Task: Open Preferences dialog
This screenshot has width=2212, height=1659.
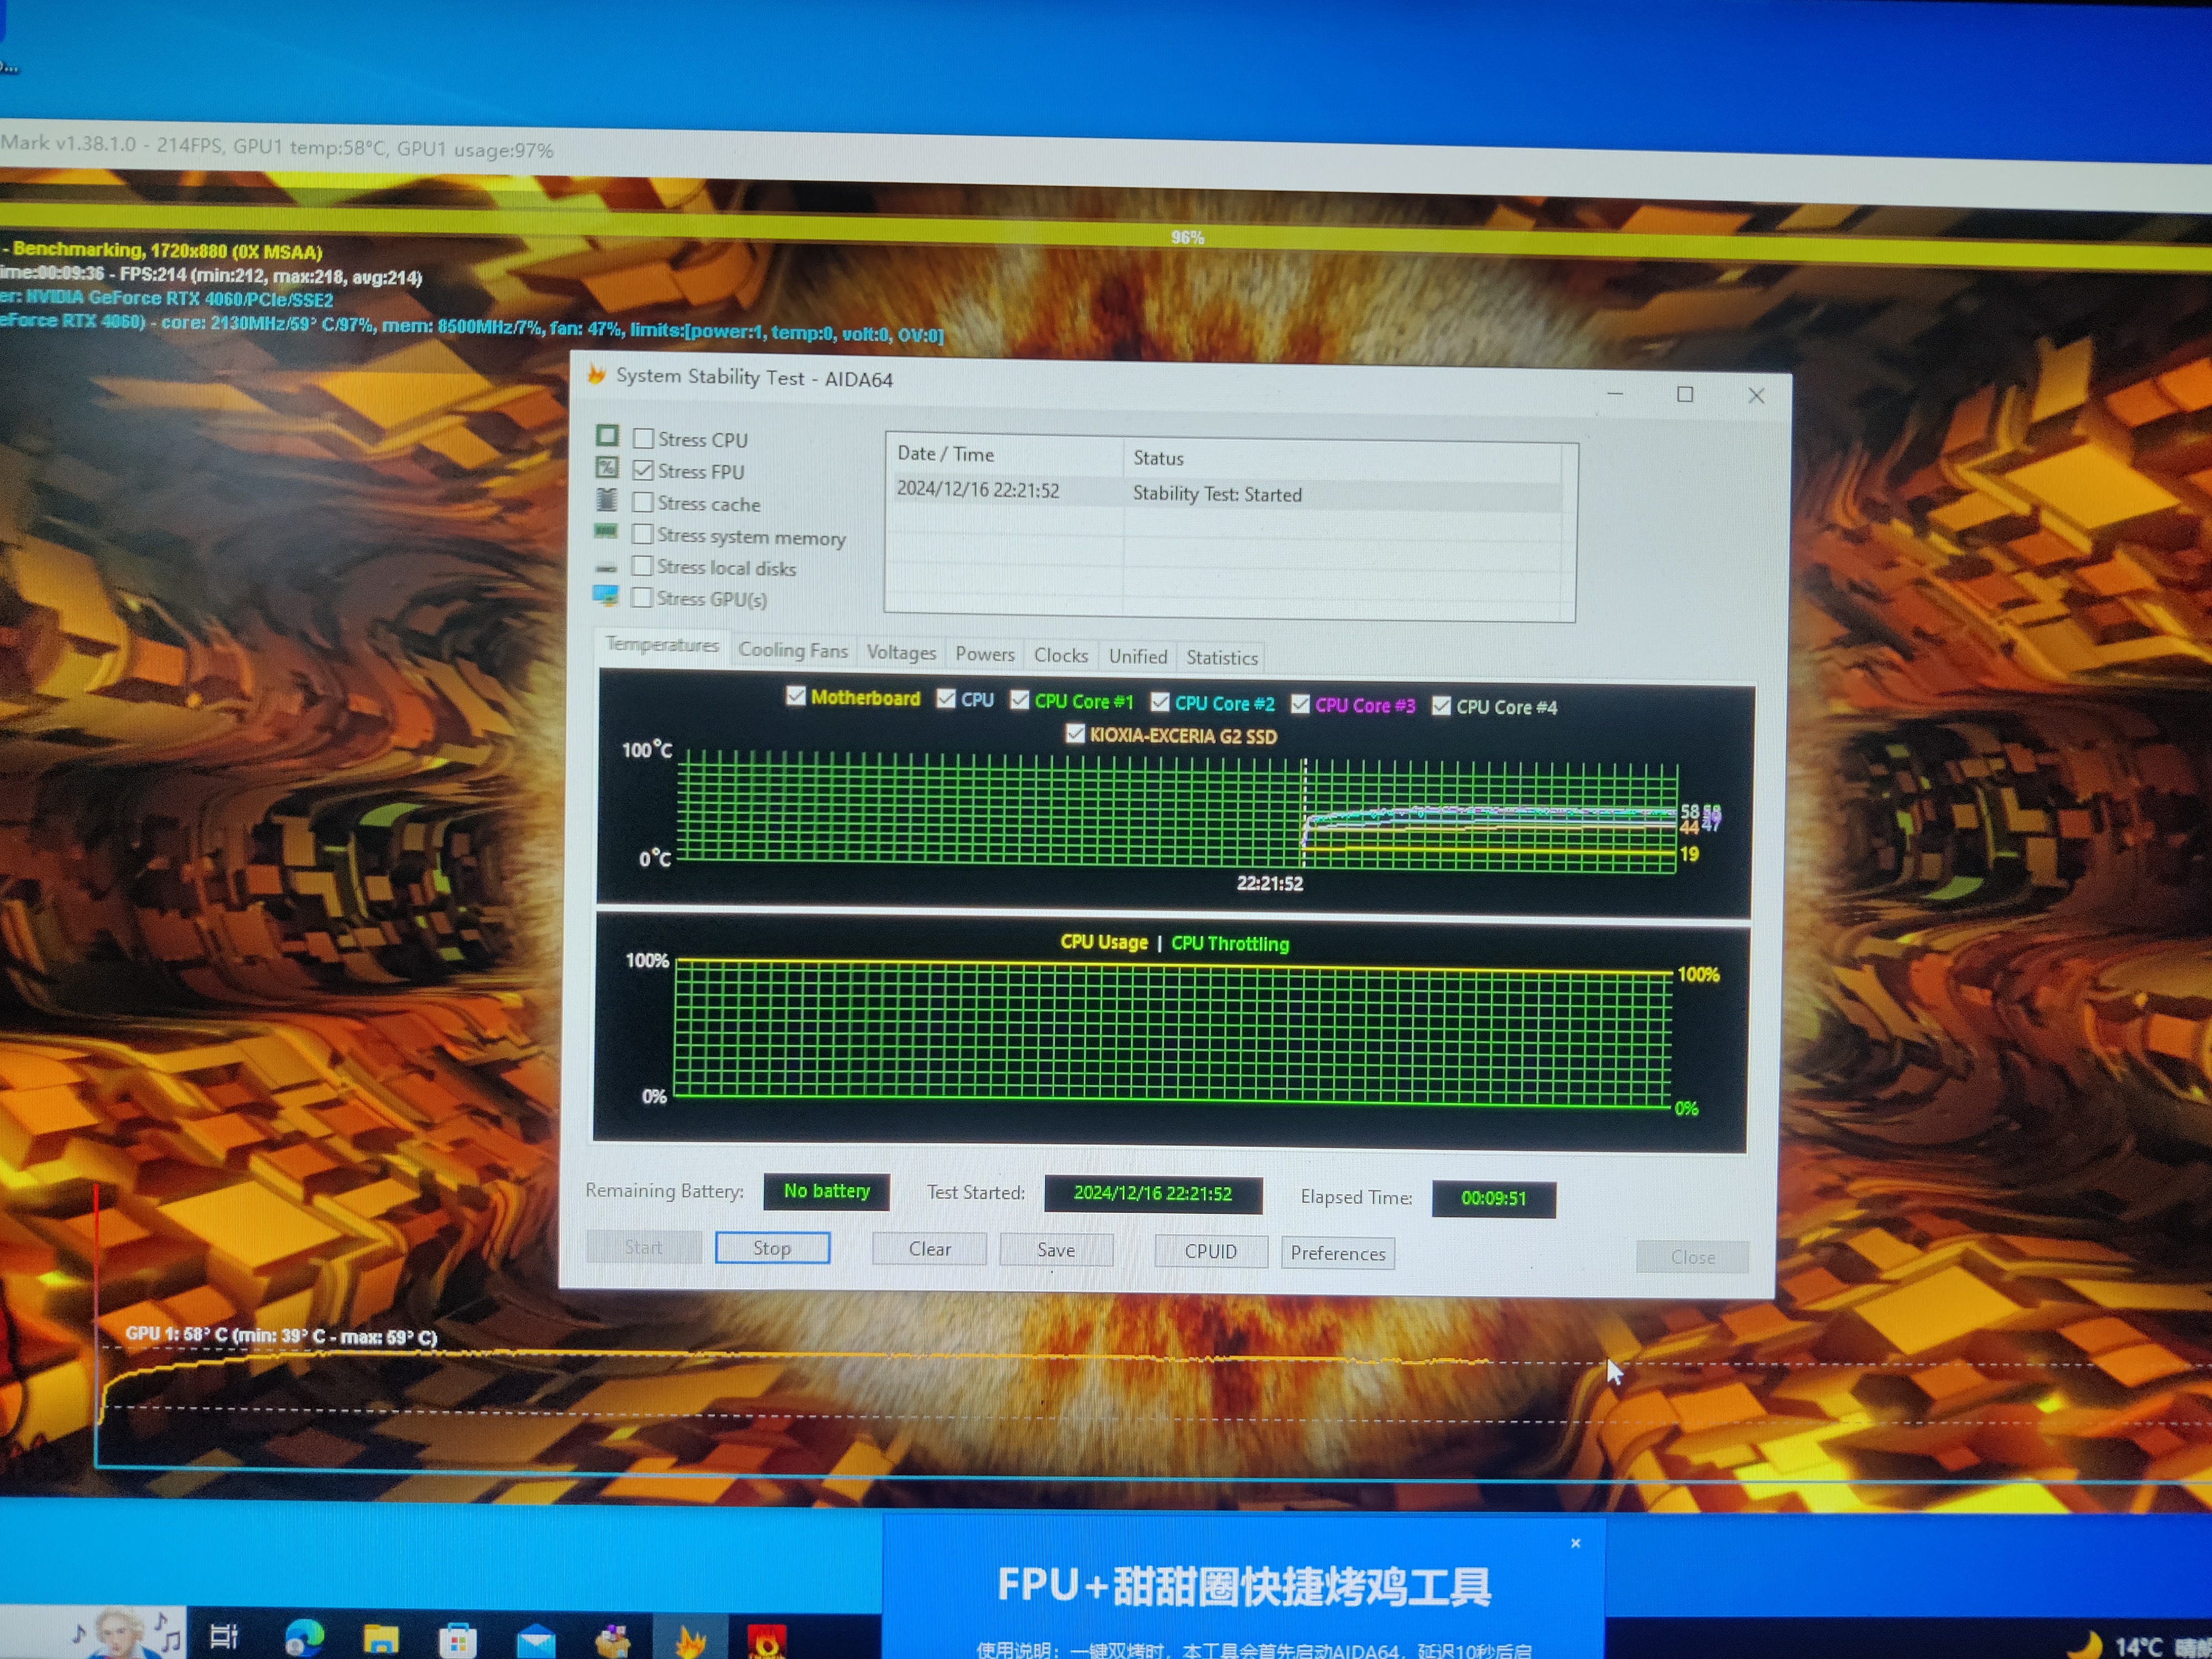Action: [x=1338, y=1254]
